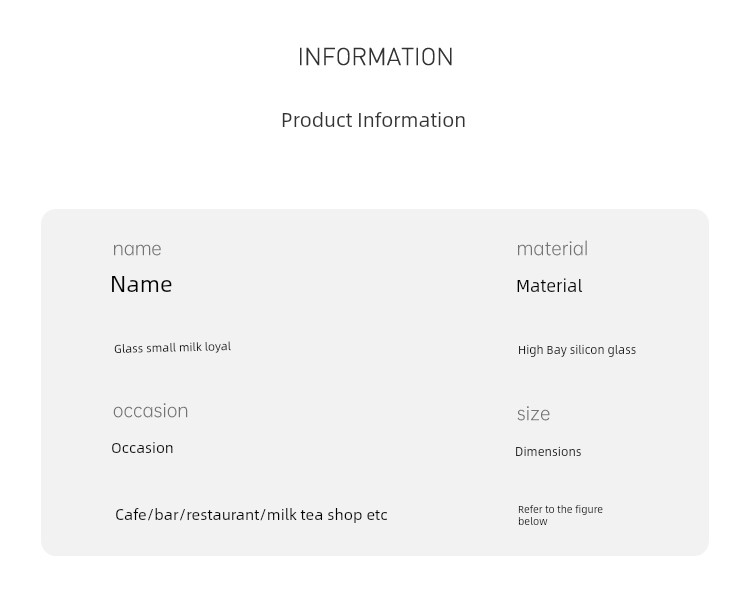Image resolution: width=750 pixels, height=616 pixels.
Task: Click the Material heading
Action: (549, 286)
